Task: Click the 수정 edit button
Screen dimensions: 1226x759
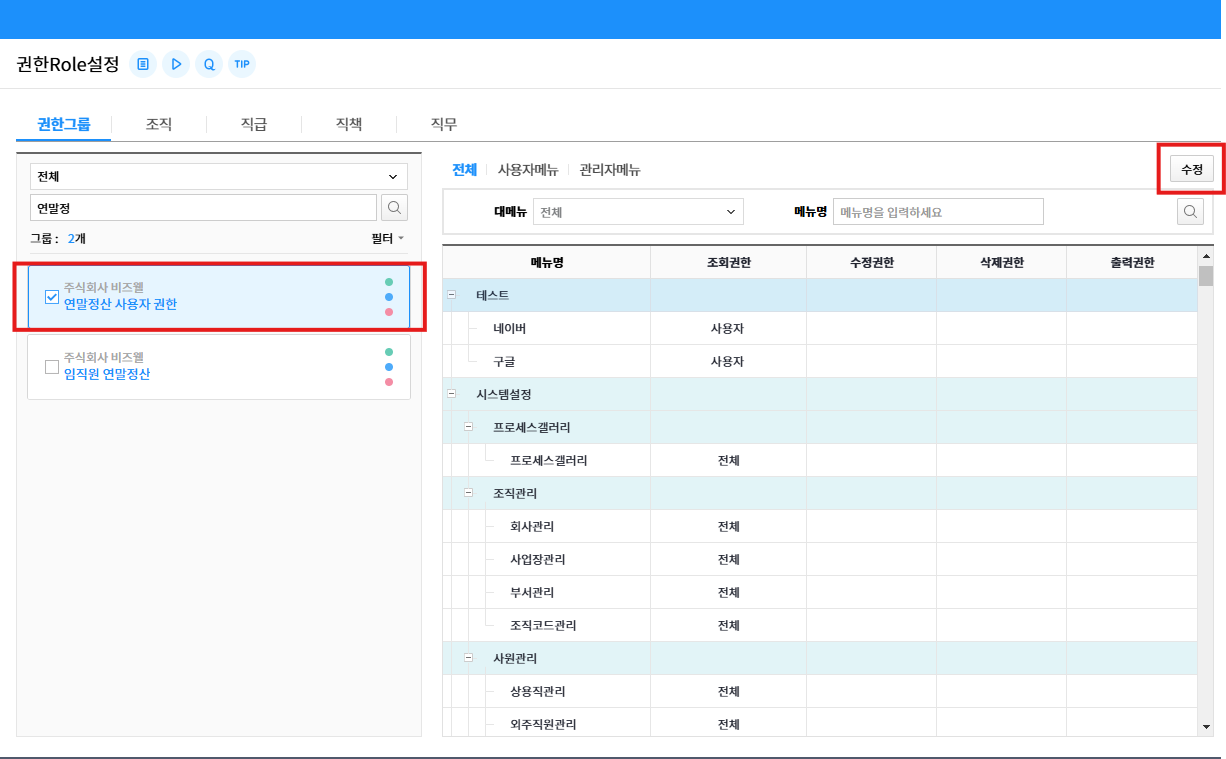Action: coord(1191,170)
